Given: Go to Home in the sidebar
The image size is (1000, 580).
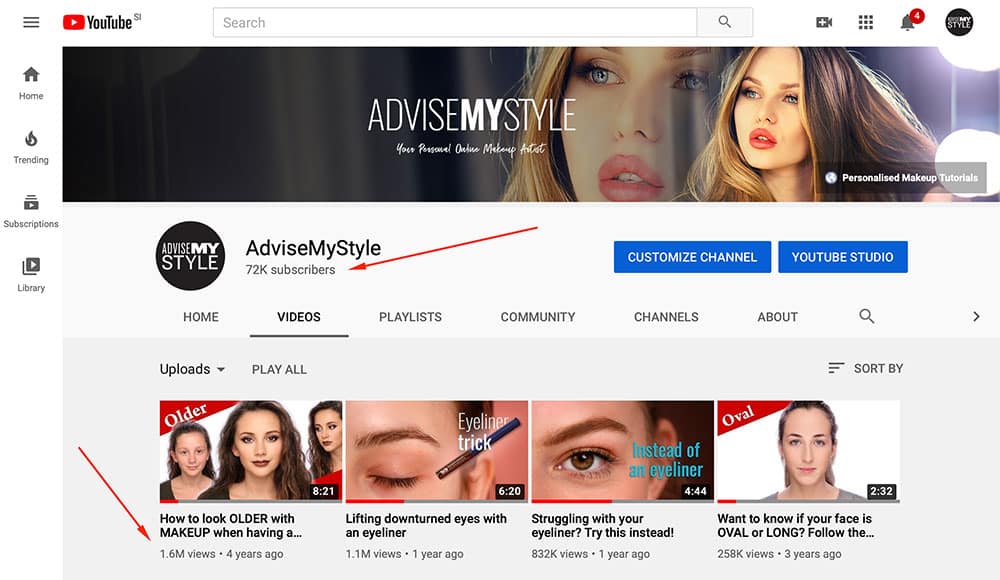Looking at the screenshot, I should click(31, 83).
